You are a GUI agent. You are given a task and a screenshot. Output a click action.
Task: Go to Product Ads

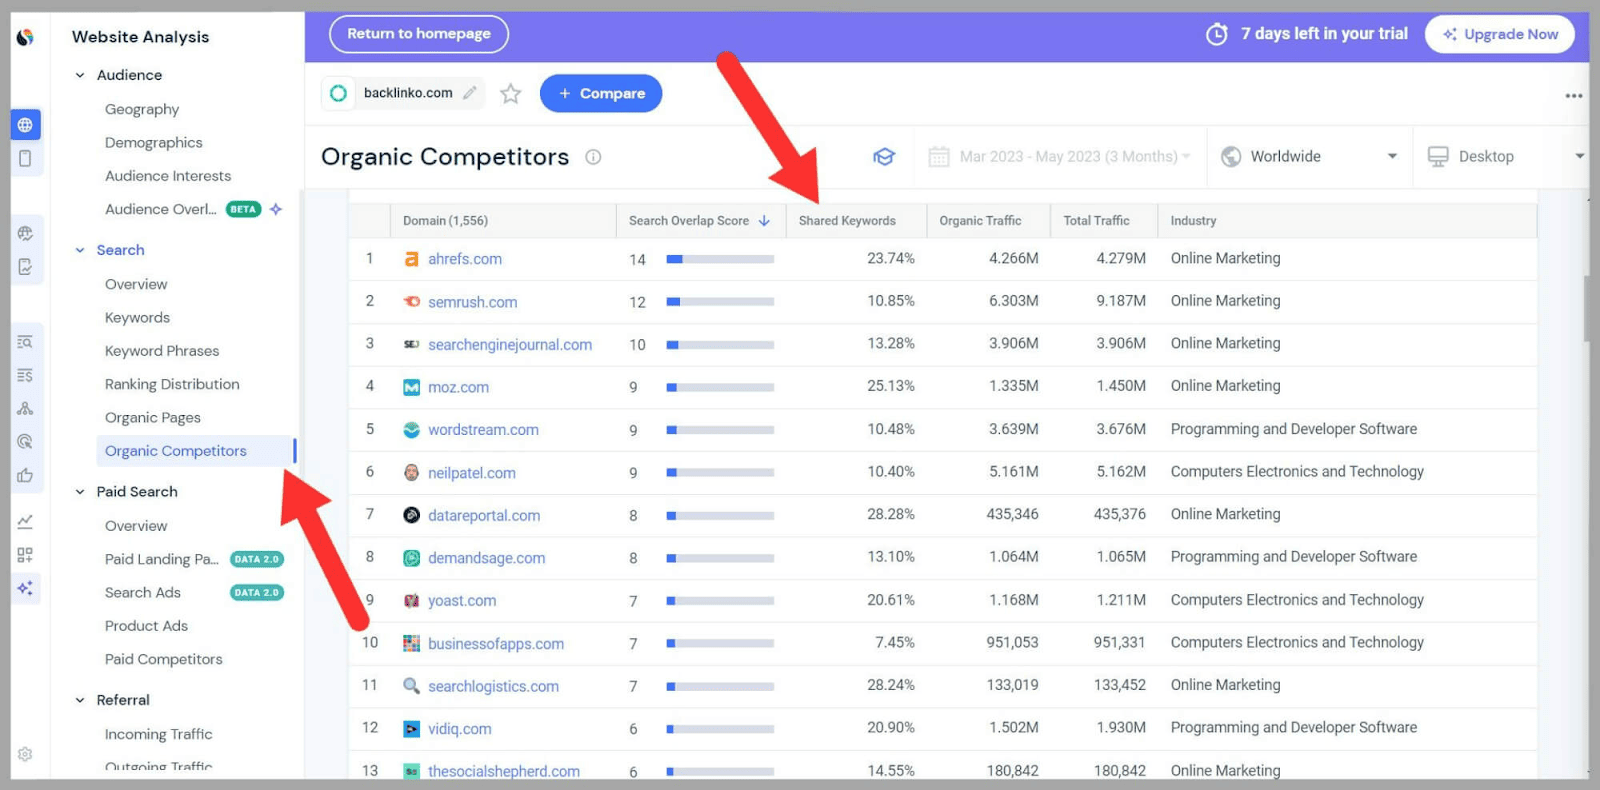(146, 626)
